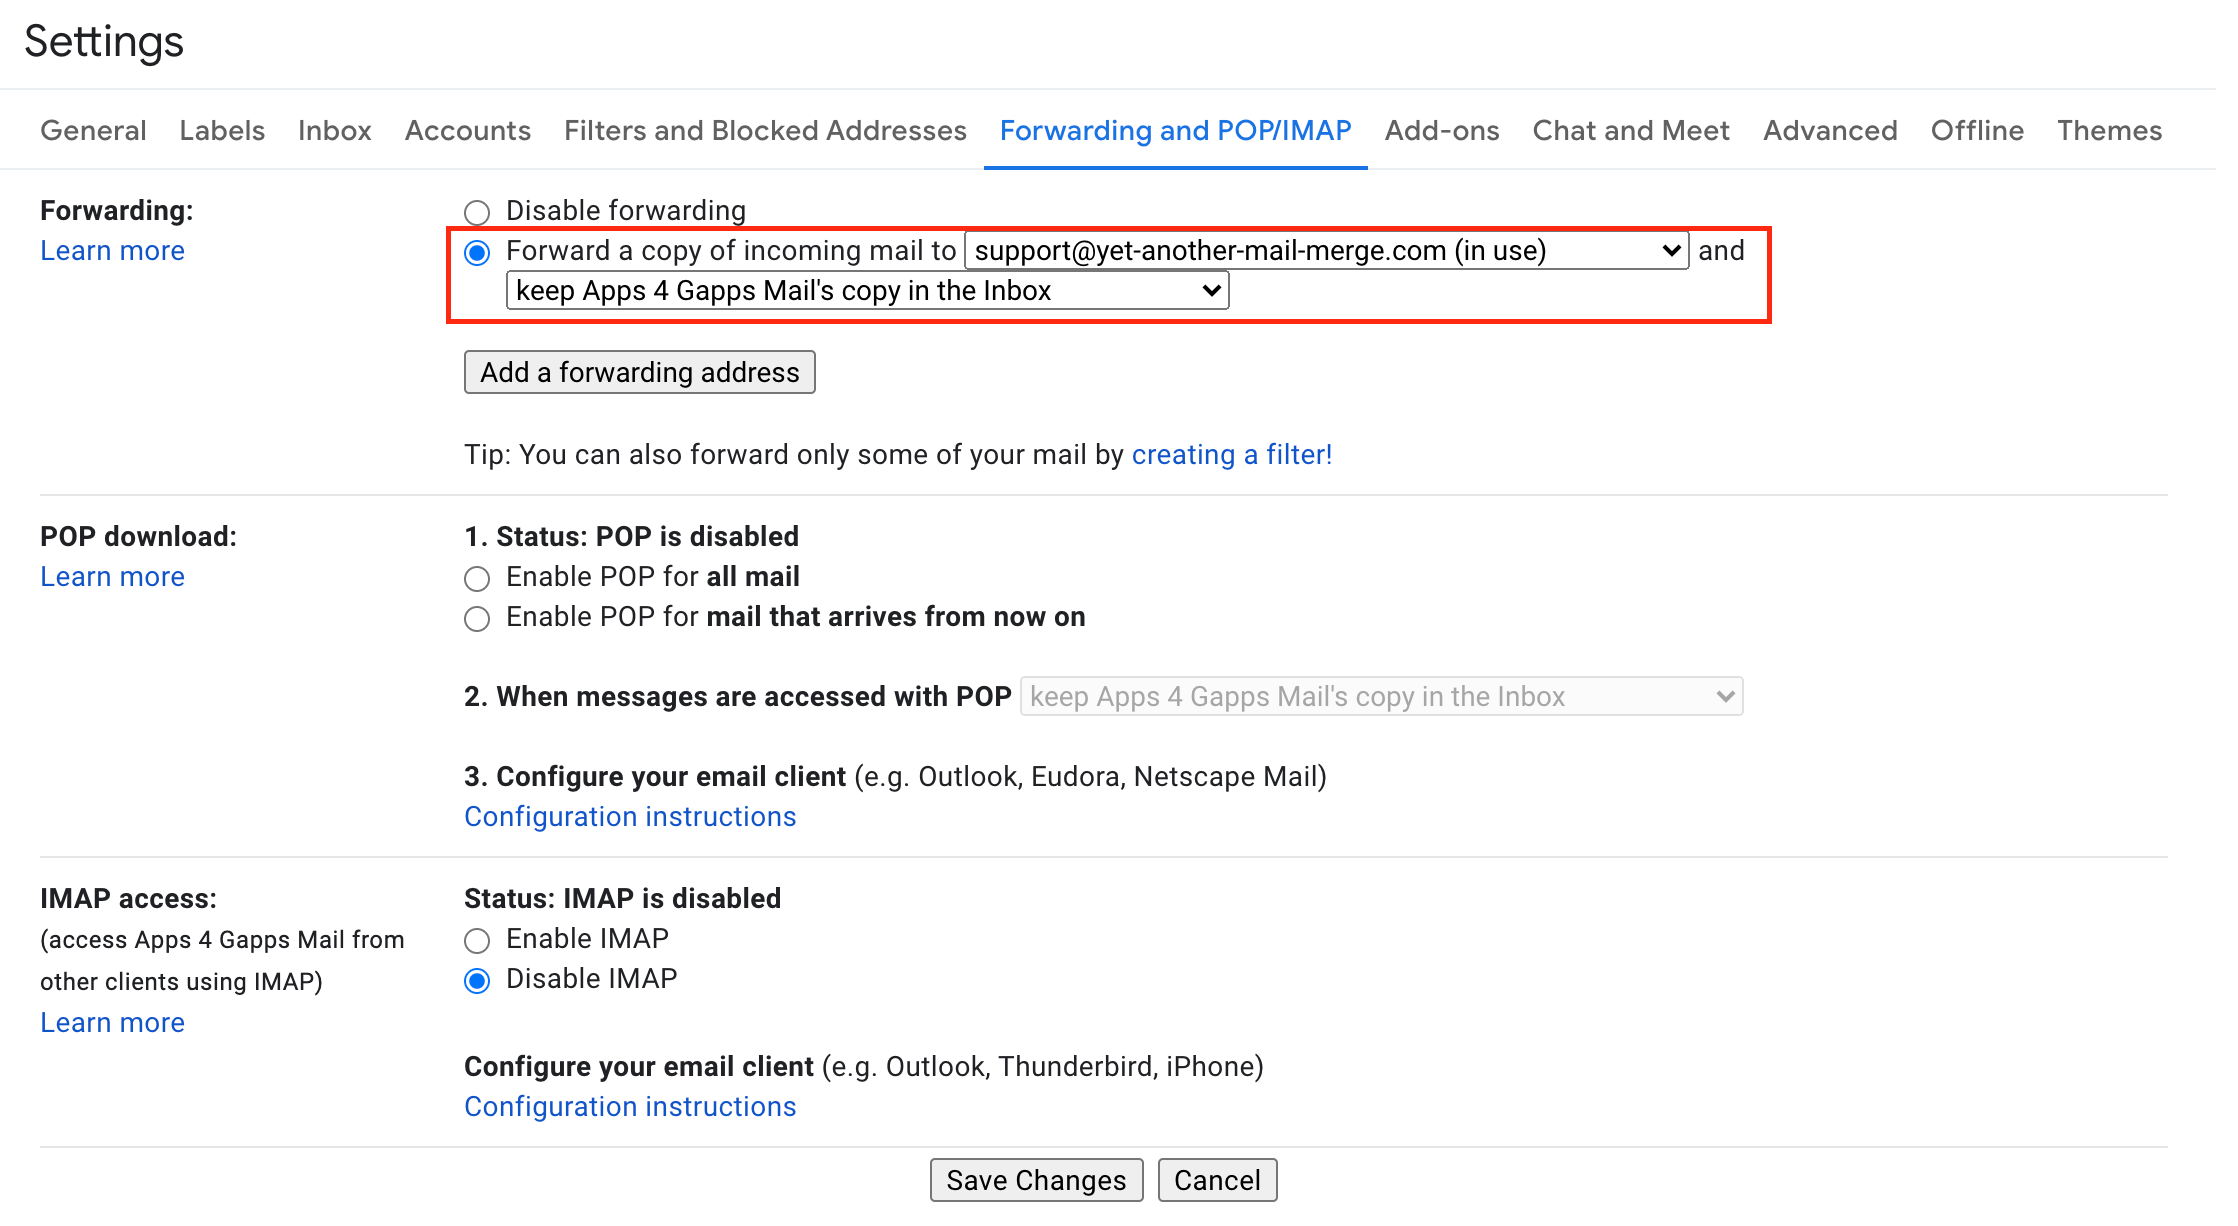The width and height of the screenshot is (2238, 1226).
Task: Select Forward a copy of incoming mail option
Action: pyautogui.click(x=477, y=252)
